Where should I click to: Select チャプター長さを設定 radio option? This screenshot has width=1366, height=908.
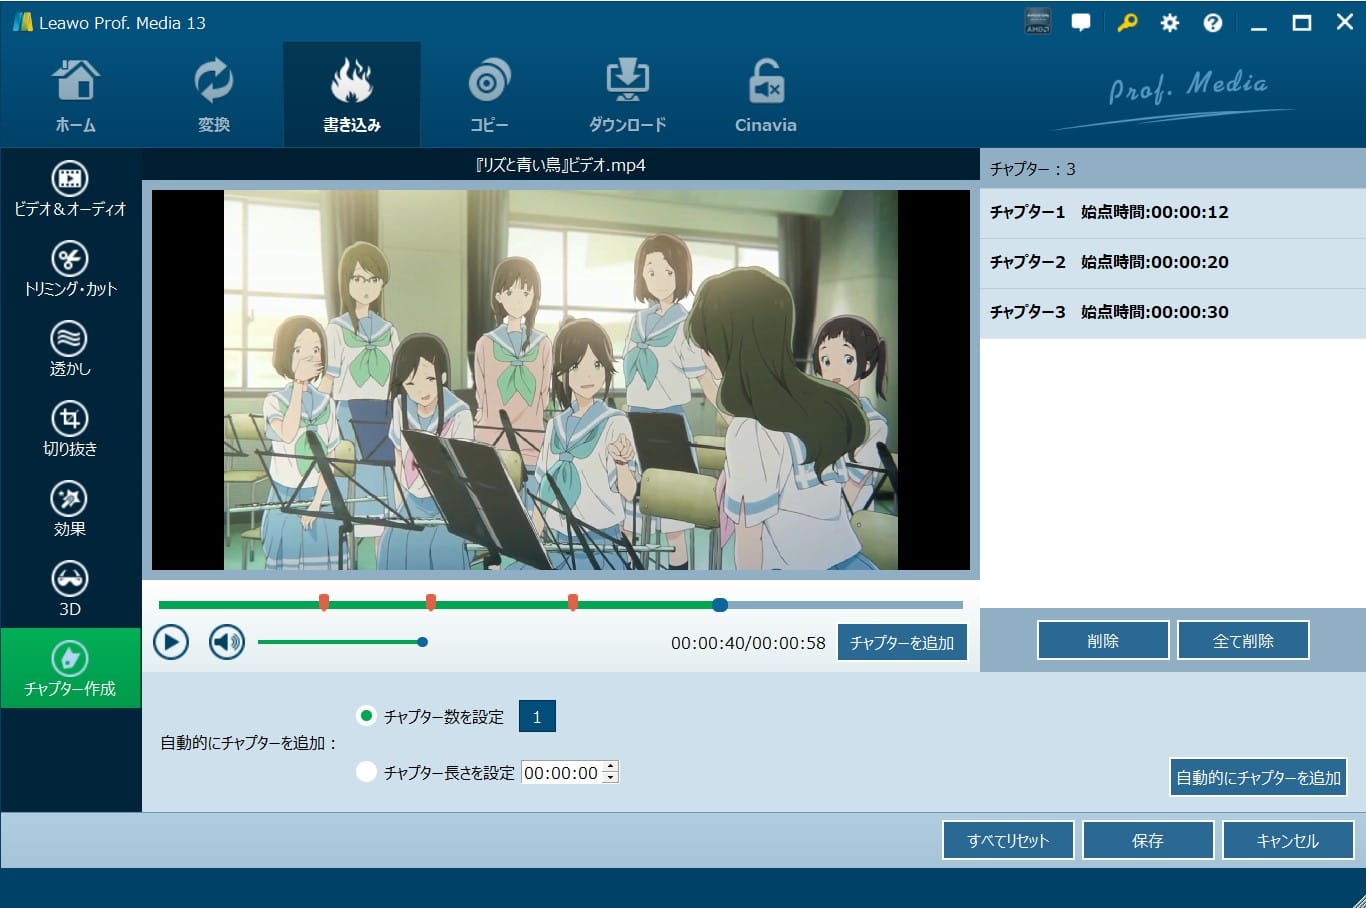coord(366,772)
